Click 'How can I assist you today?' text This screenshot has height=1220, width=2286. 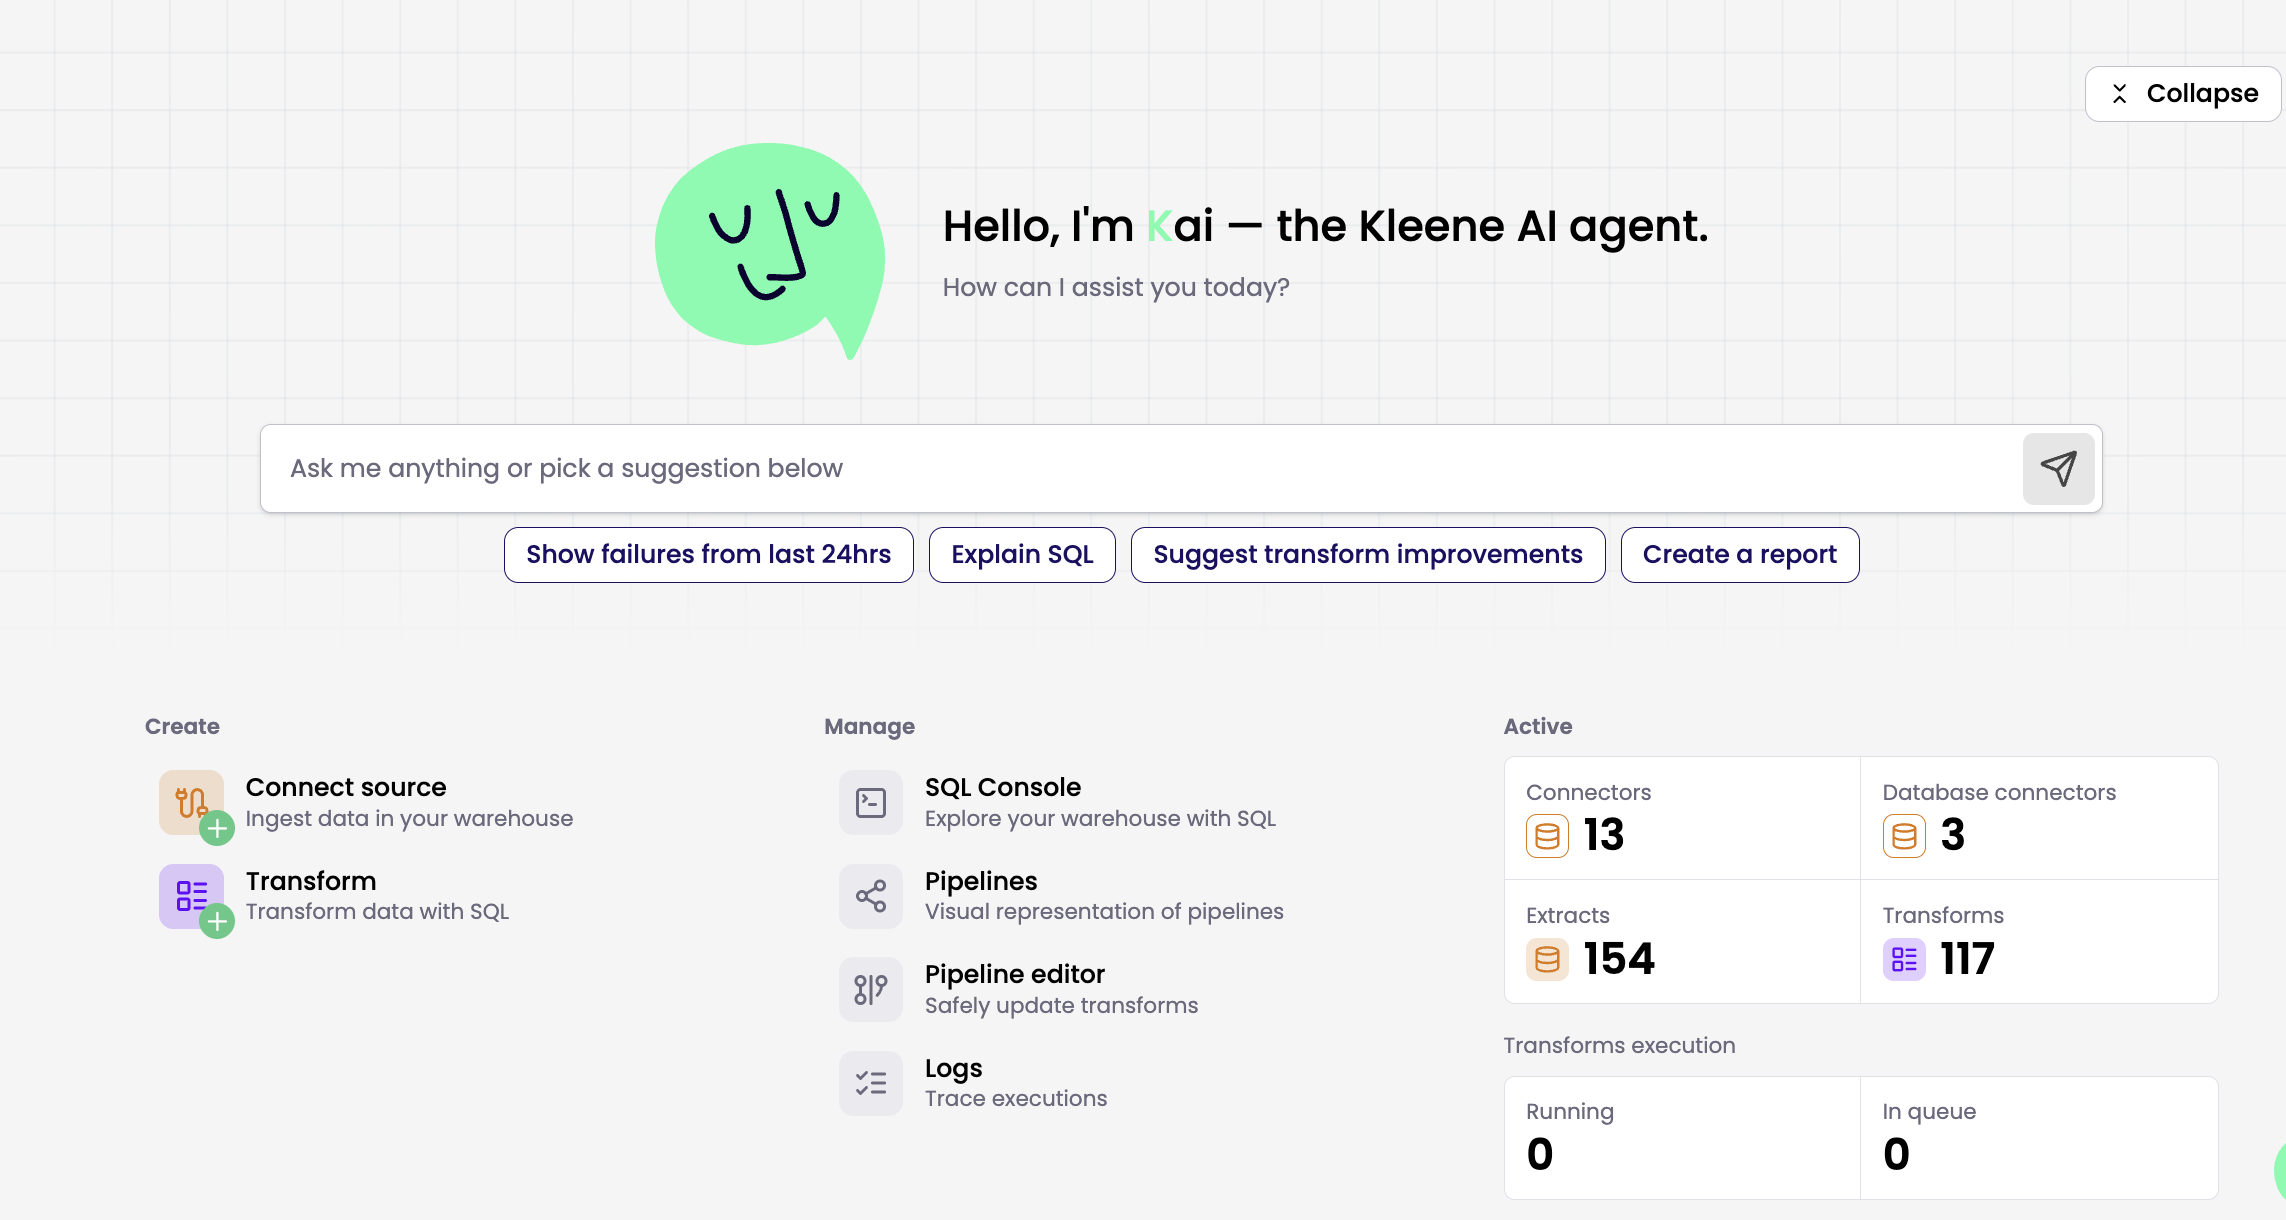(1116, 288)
